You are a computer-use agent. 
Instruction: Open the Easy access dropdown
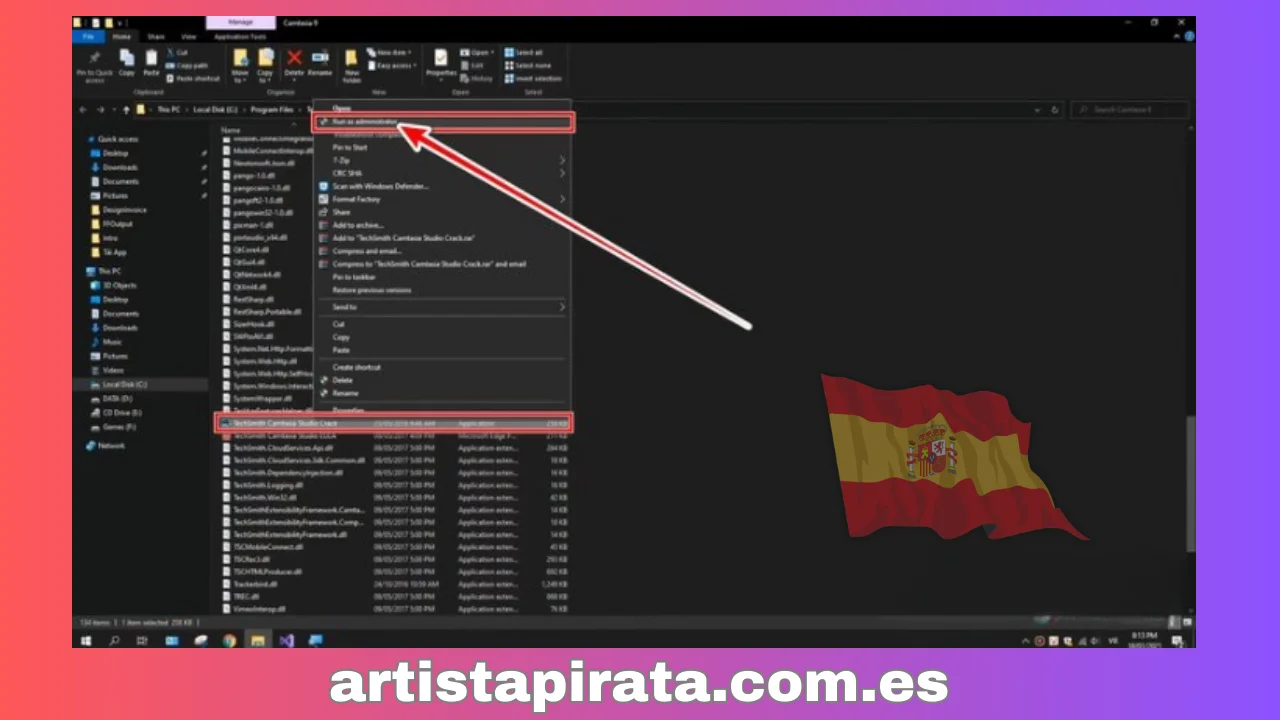[x=391, y=66]
